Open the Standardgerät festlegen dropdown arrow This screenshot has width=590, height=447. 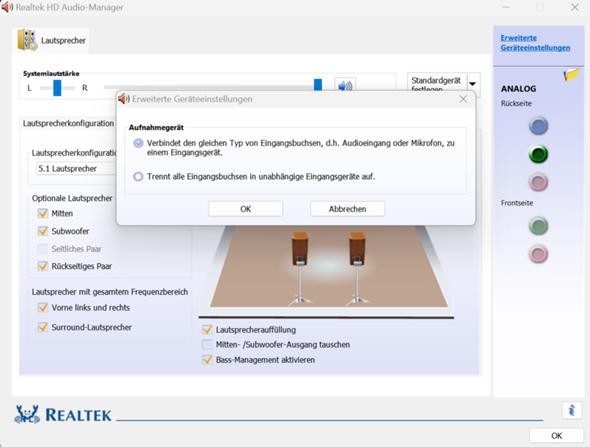(x=473, y=84)
